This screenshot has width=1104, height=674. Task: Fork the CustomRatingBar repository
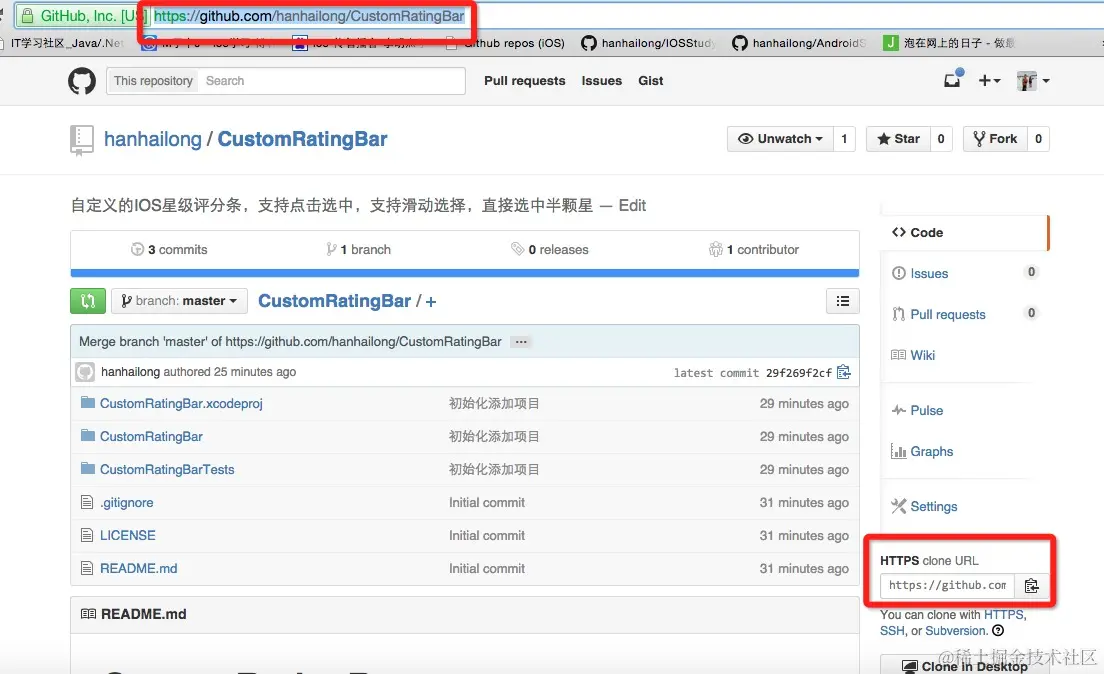996,139
